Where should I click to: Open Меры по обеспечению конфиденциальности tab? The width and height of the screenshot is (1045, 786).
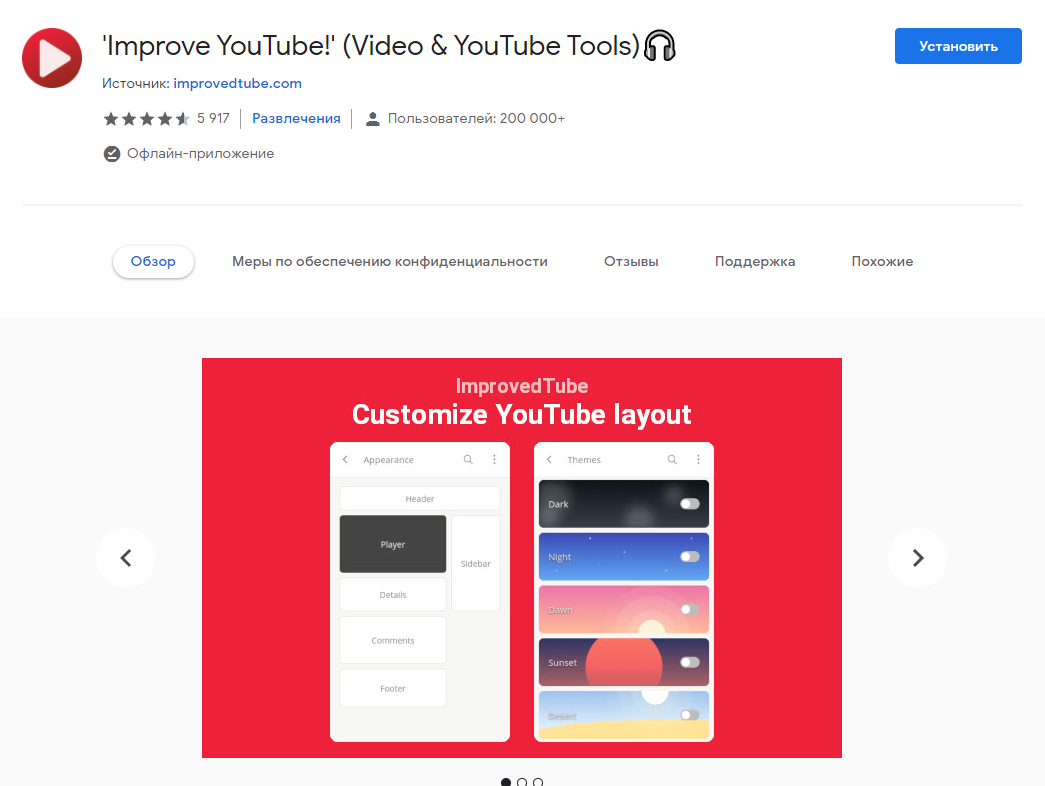pos(390,261)
